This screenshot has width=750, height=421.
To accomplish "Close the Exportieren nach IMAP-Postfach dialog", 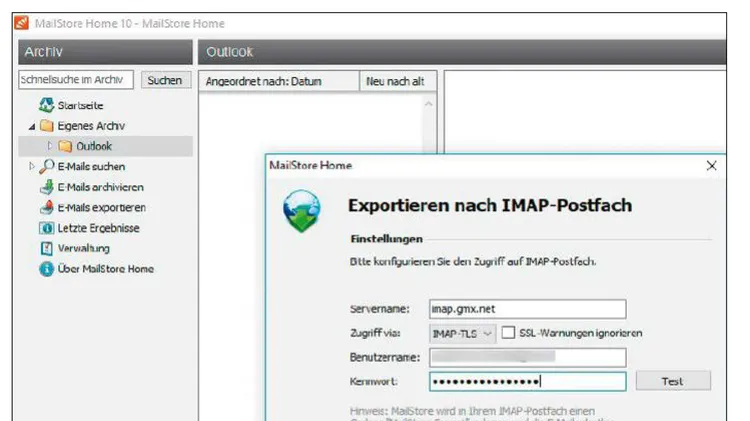I will coord(711,166).
